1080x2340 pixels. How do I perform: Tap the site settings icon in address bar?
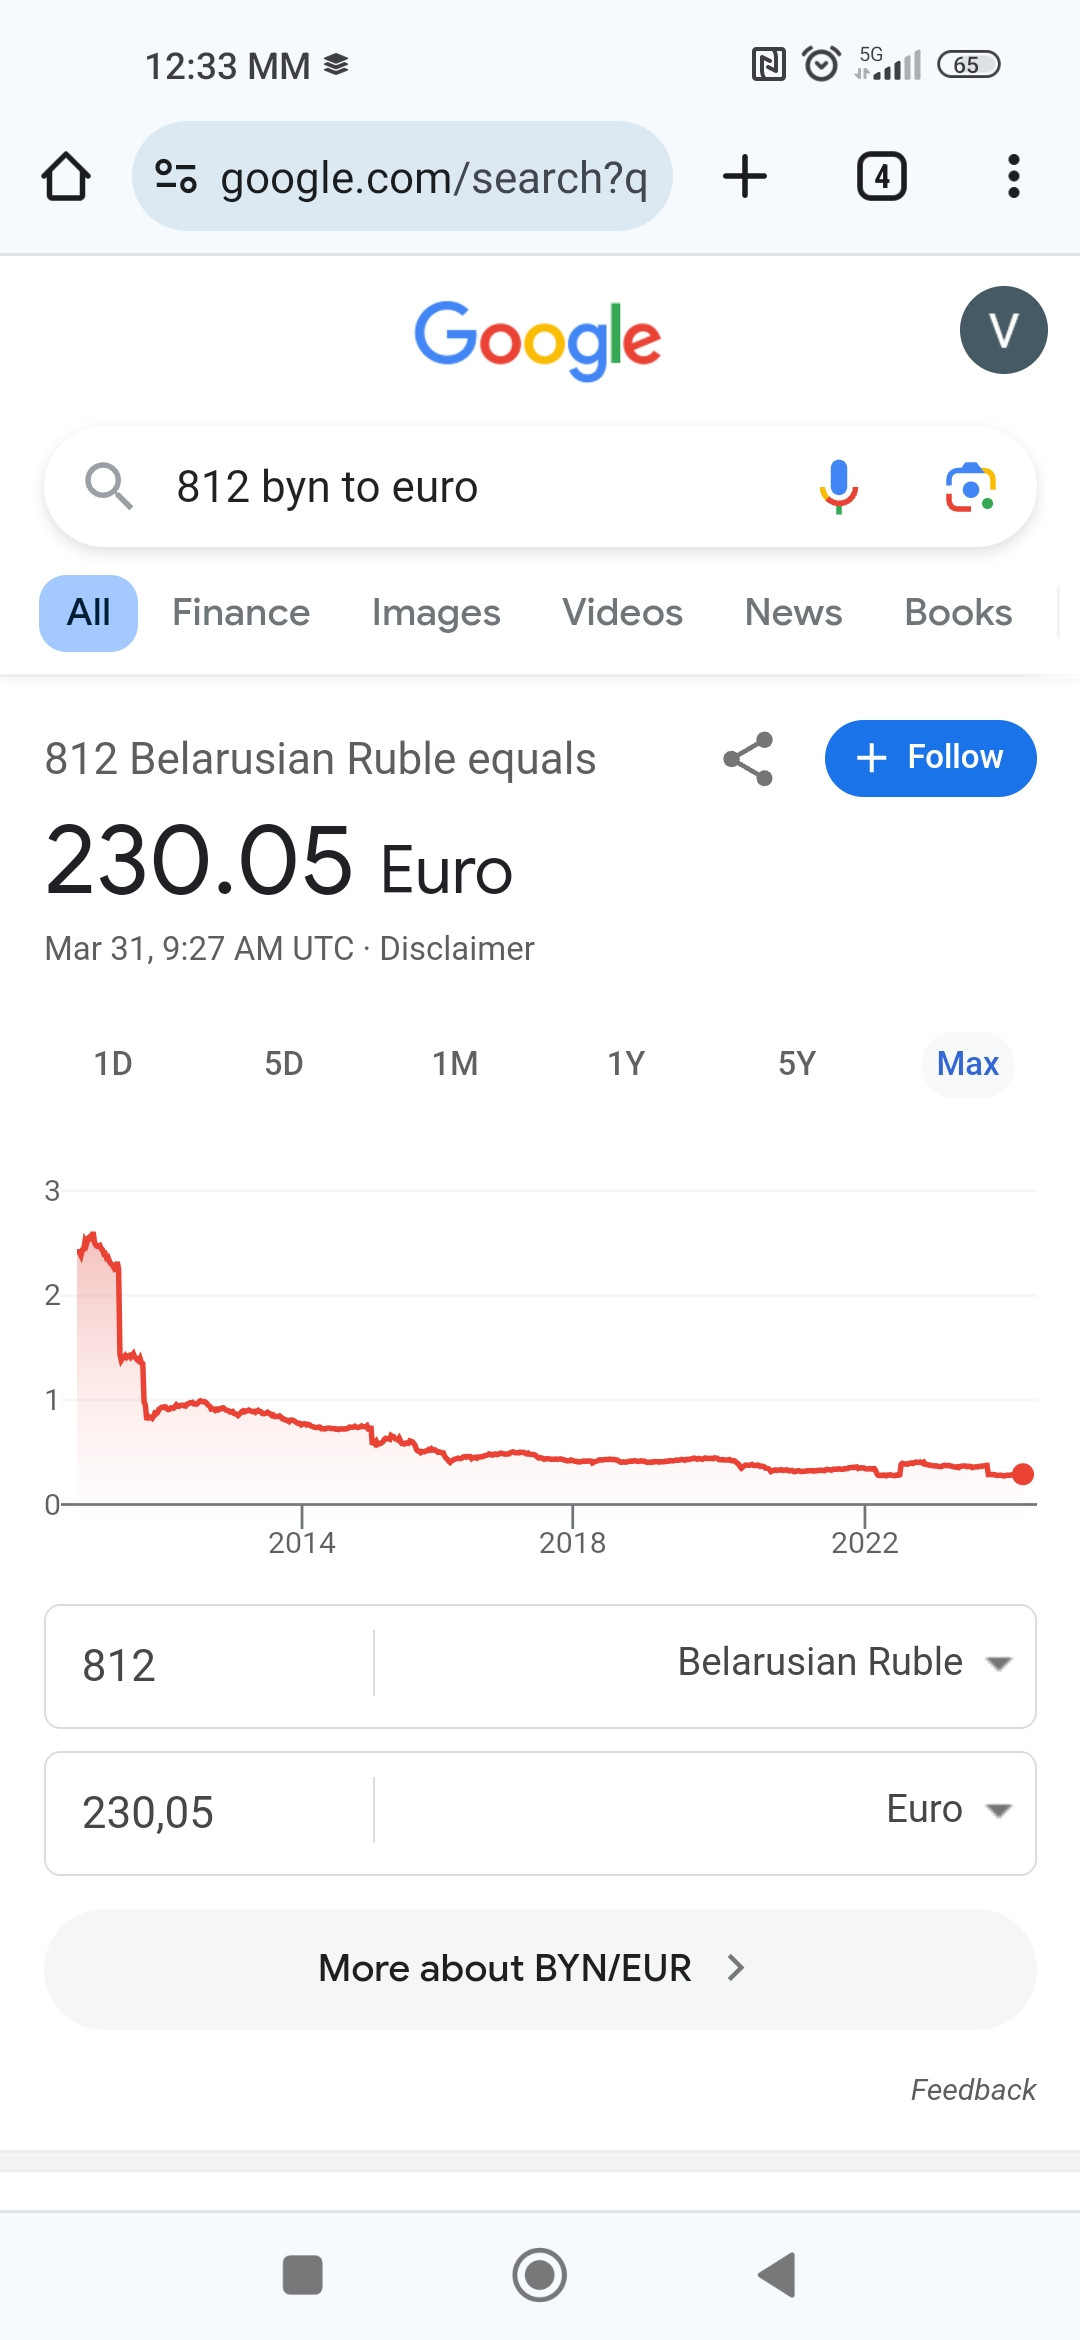[176, 177]
